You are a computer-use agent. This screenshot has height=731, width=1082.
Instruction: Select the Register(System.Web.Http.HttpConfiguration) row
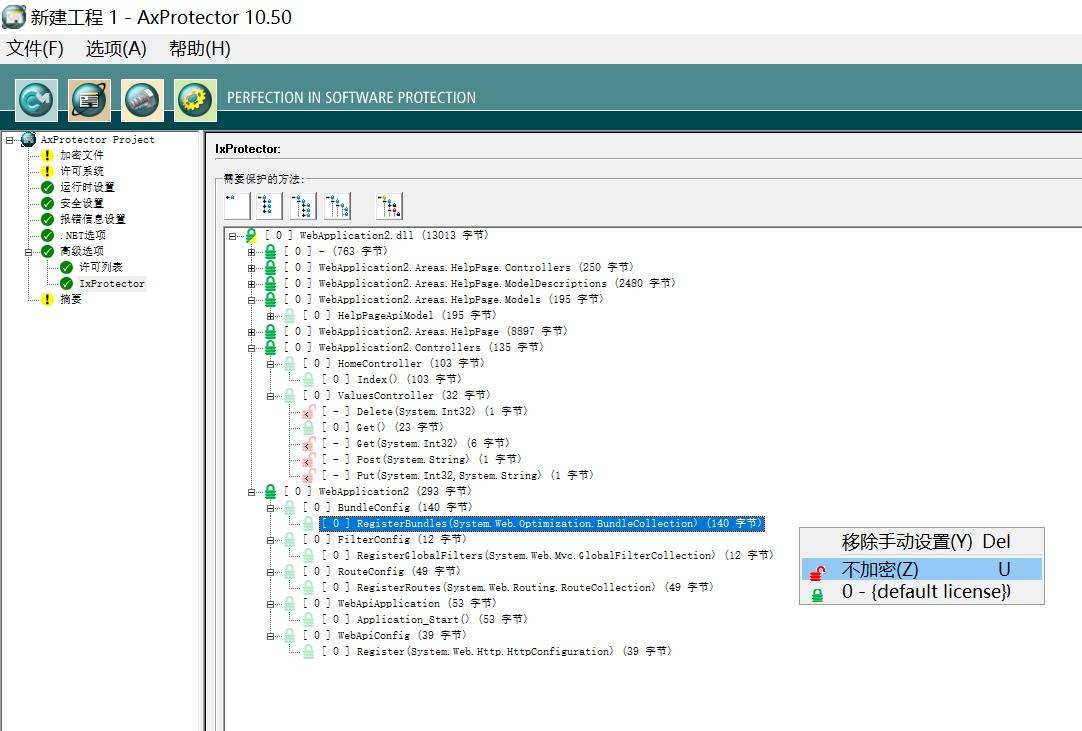(497, 651)
